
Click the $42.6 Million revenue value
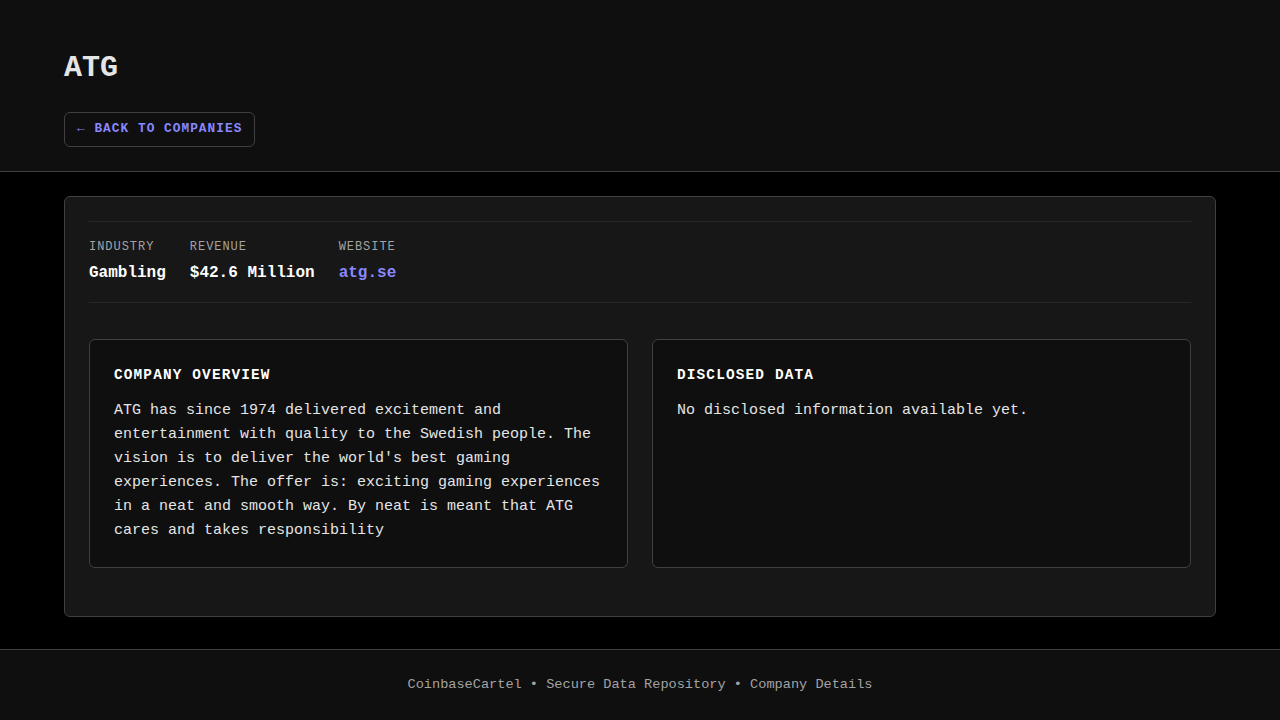pos(252,272)
